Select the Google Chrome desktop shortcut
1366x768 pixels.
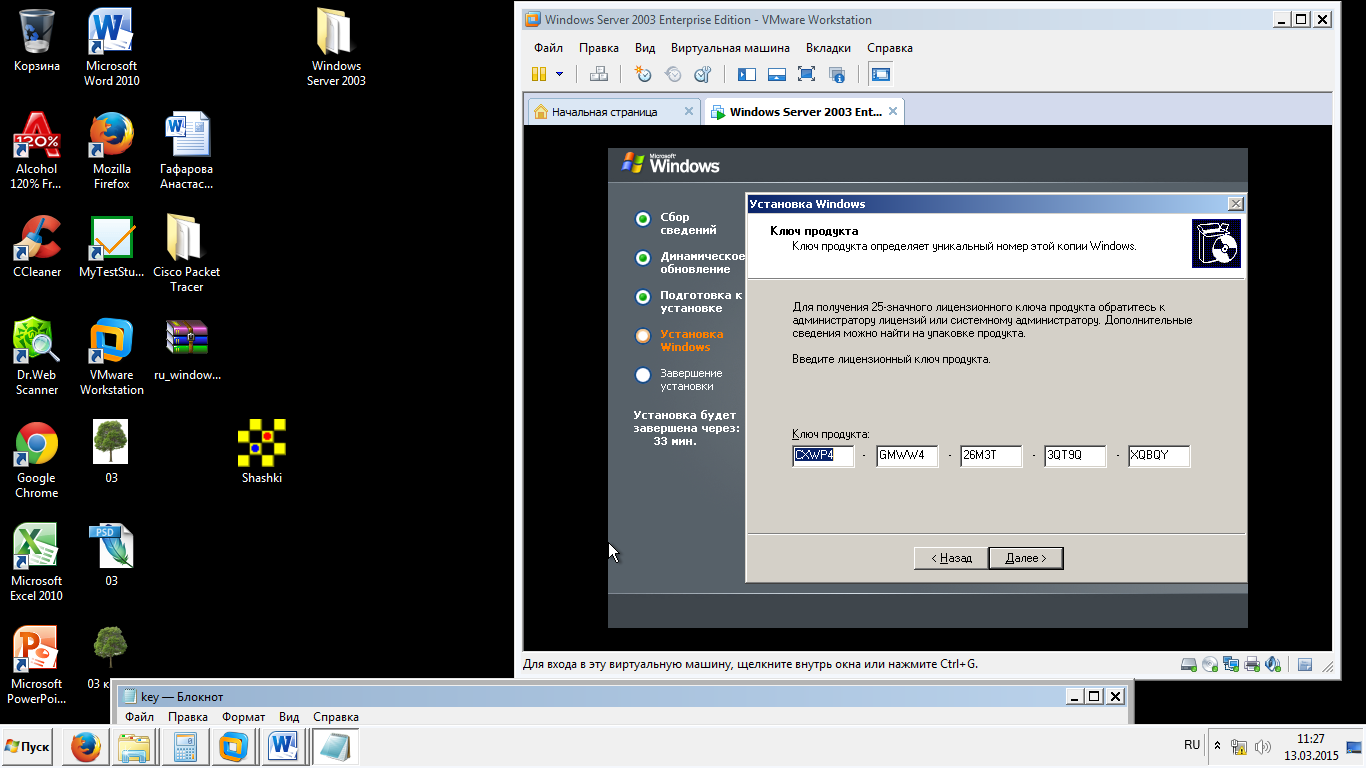(x=37, y=459)
